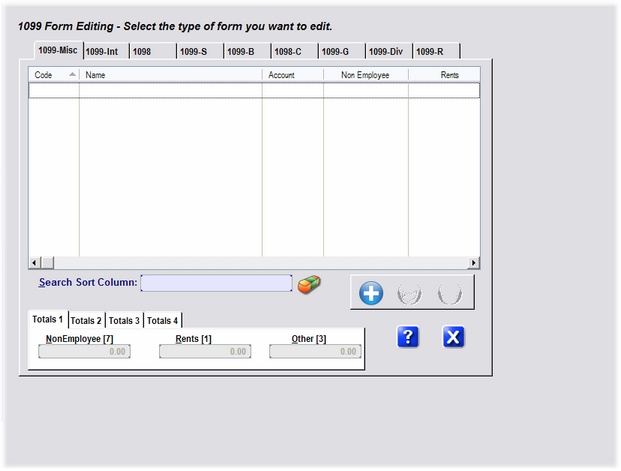This screenshot has width=621, height=471.
Task: Click the grid's left scroll arrow
Action: 34,263
